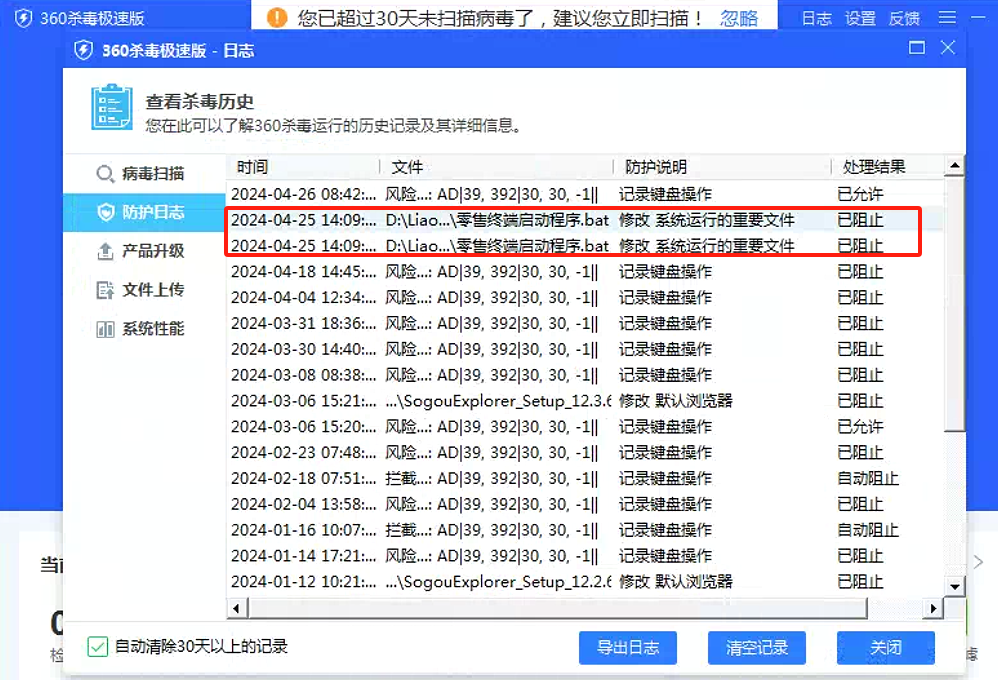Select the 2024-04-04 12:34 log row
This screenshot has width=998, height=680.
pyautogui.click(x=586, y=298)
